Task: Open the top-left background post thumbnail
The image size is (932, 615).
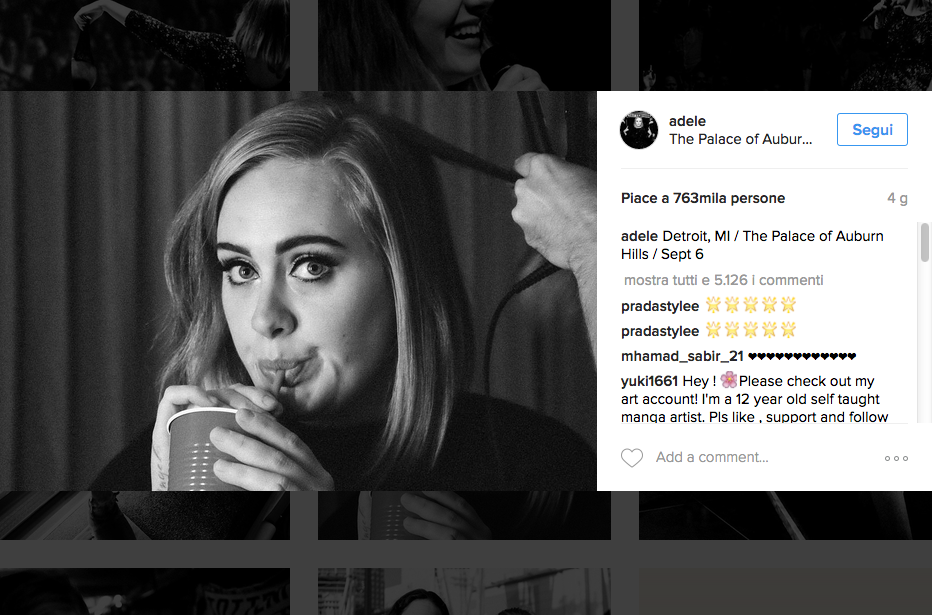Action: 145,45
